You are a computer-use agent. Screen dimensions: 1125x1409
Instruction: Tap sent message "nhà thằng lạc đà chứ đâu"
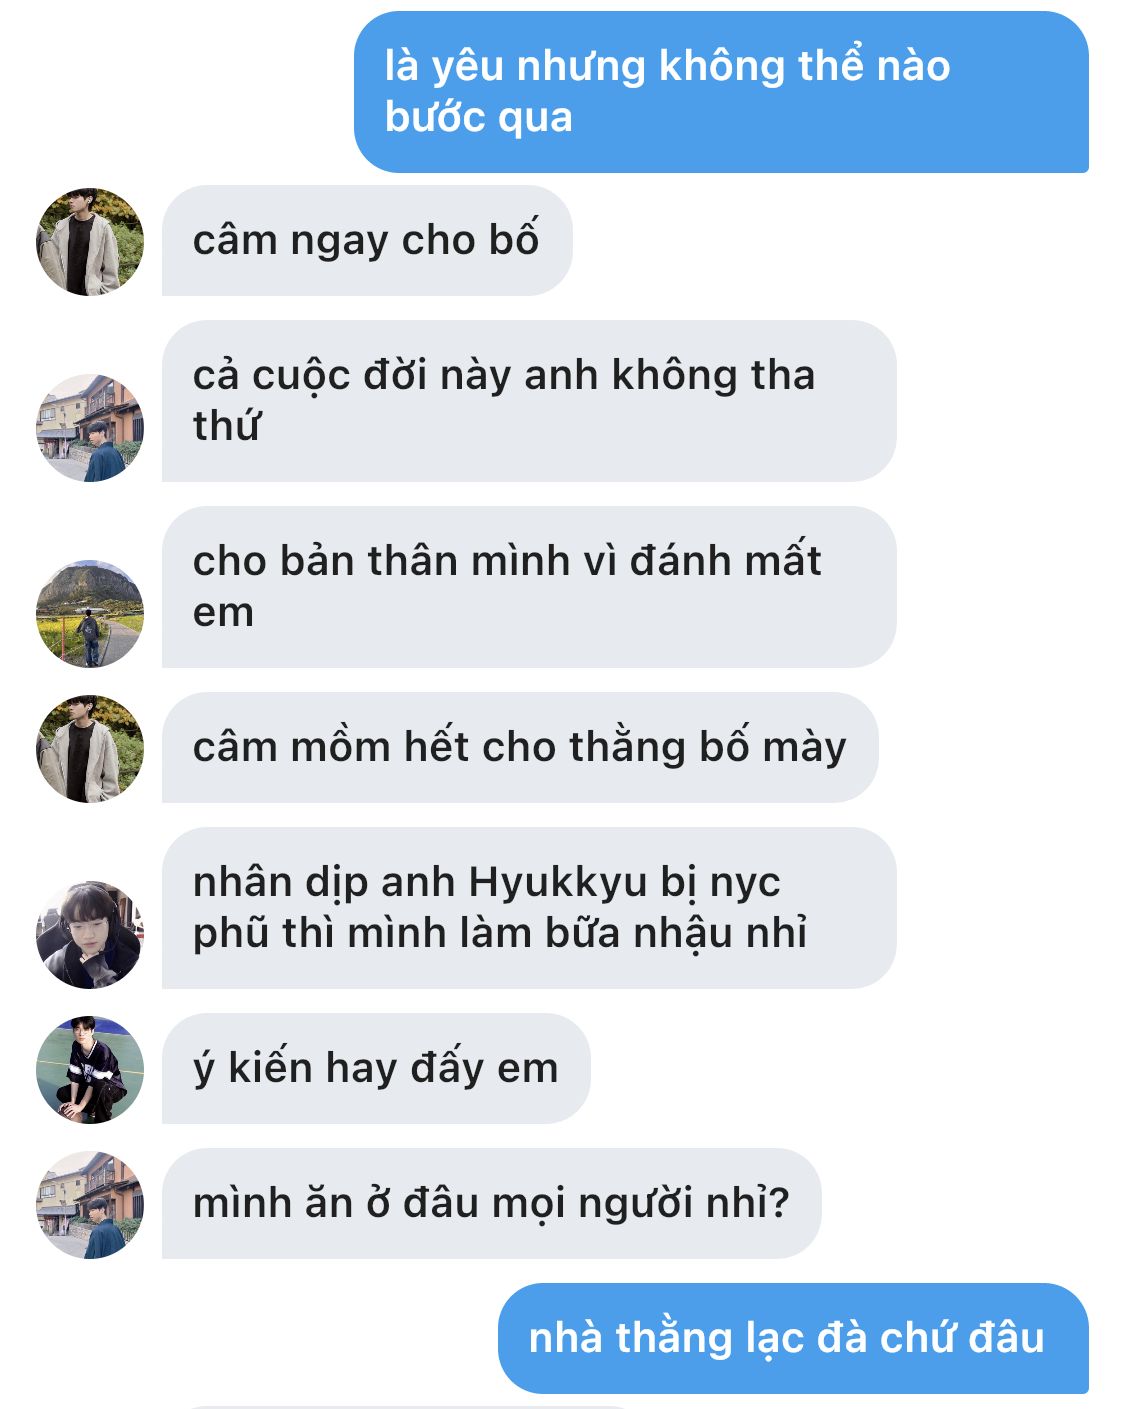click(793, 1339)
